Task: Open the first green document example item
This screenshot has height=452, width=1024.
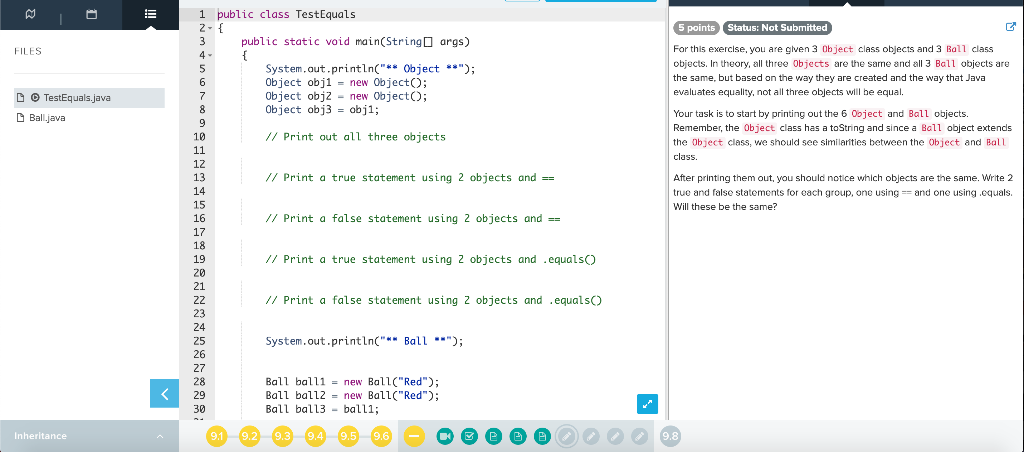Action: 494,436
